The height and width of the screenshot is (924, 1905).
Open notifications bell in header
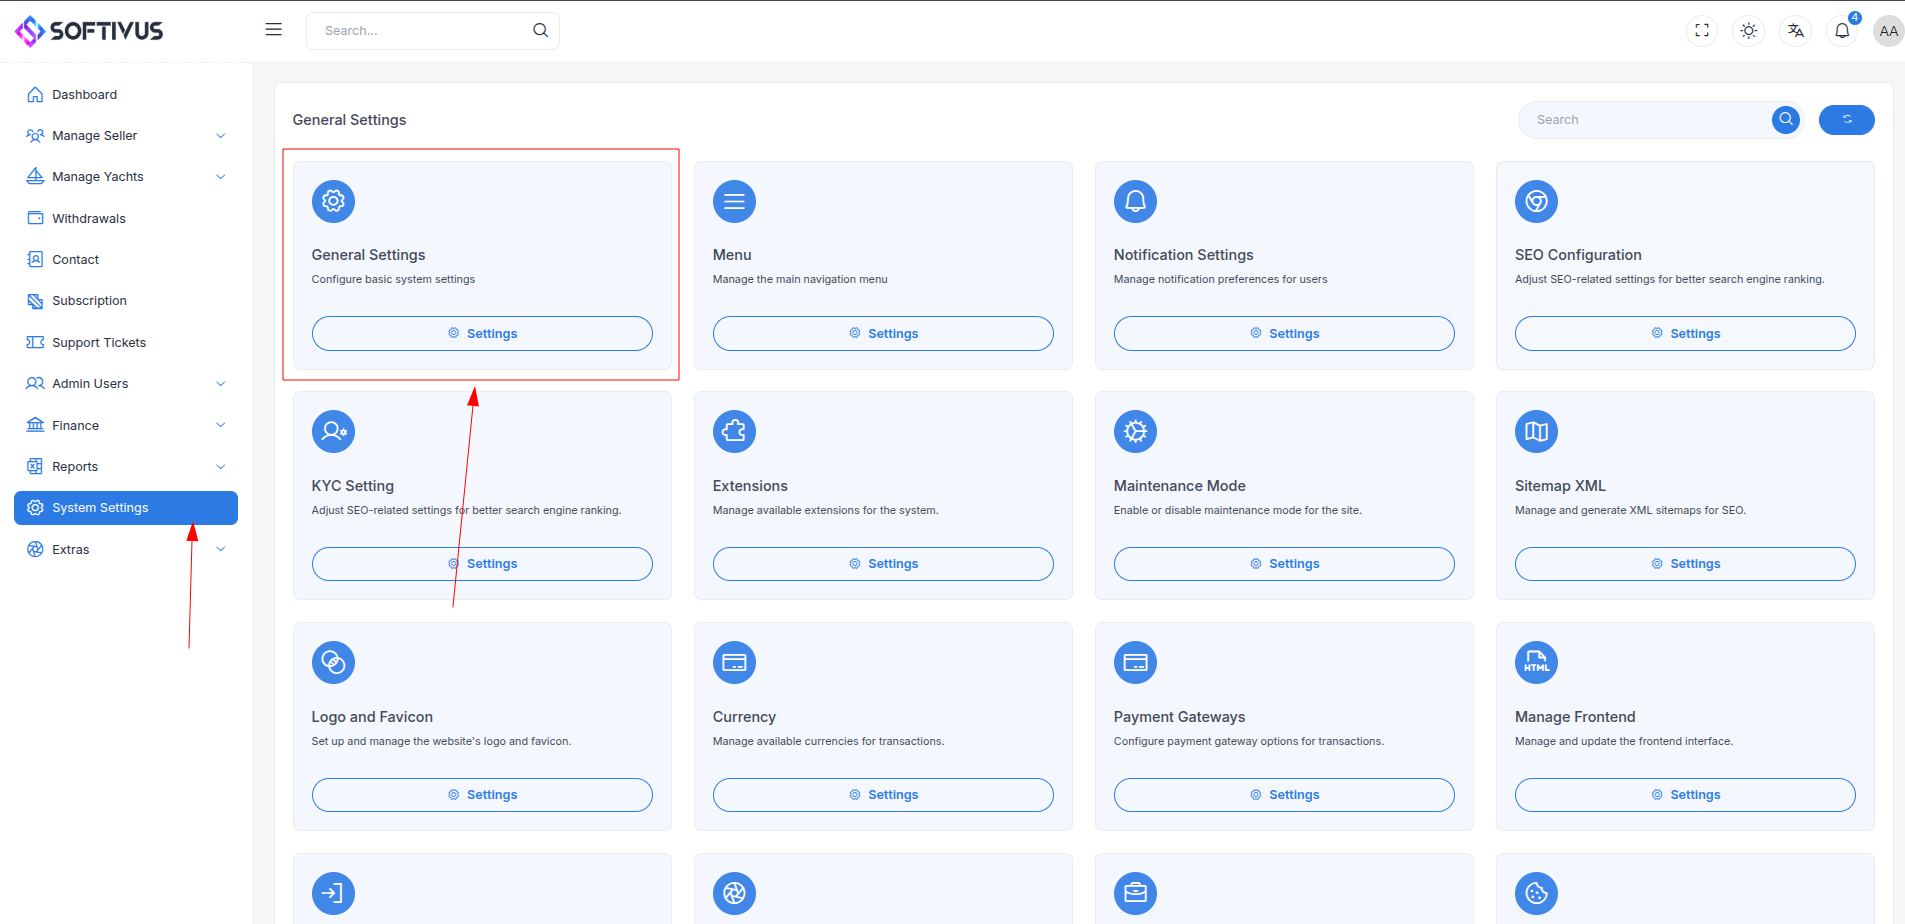(x=1842, y=31)
